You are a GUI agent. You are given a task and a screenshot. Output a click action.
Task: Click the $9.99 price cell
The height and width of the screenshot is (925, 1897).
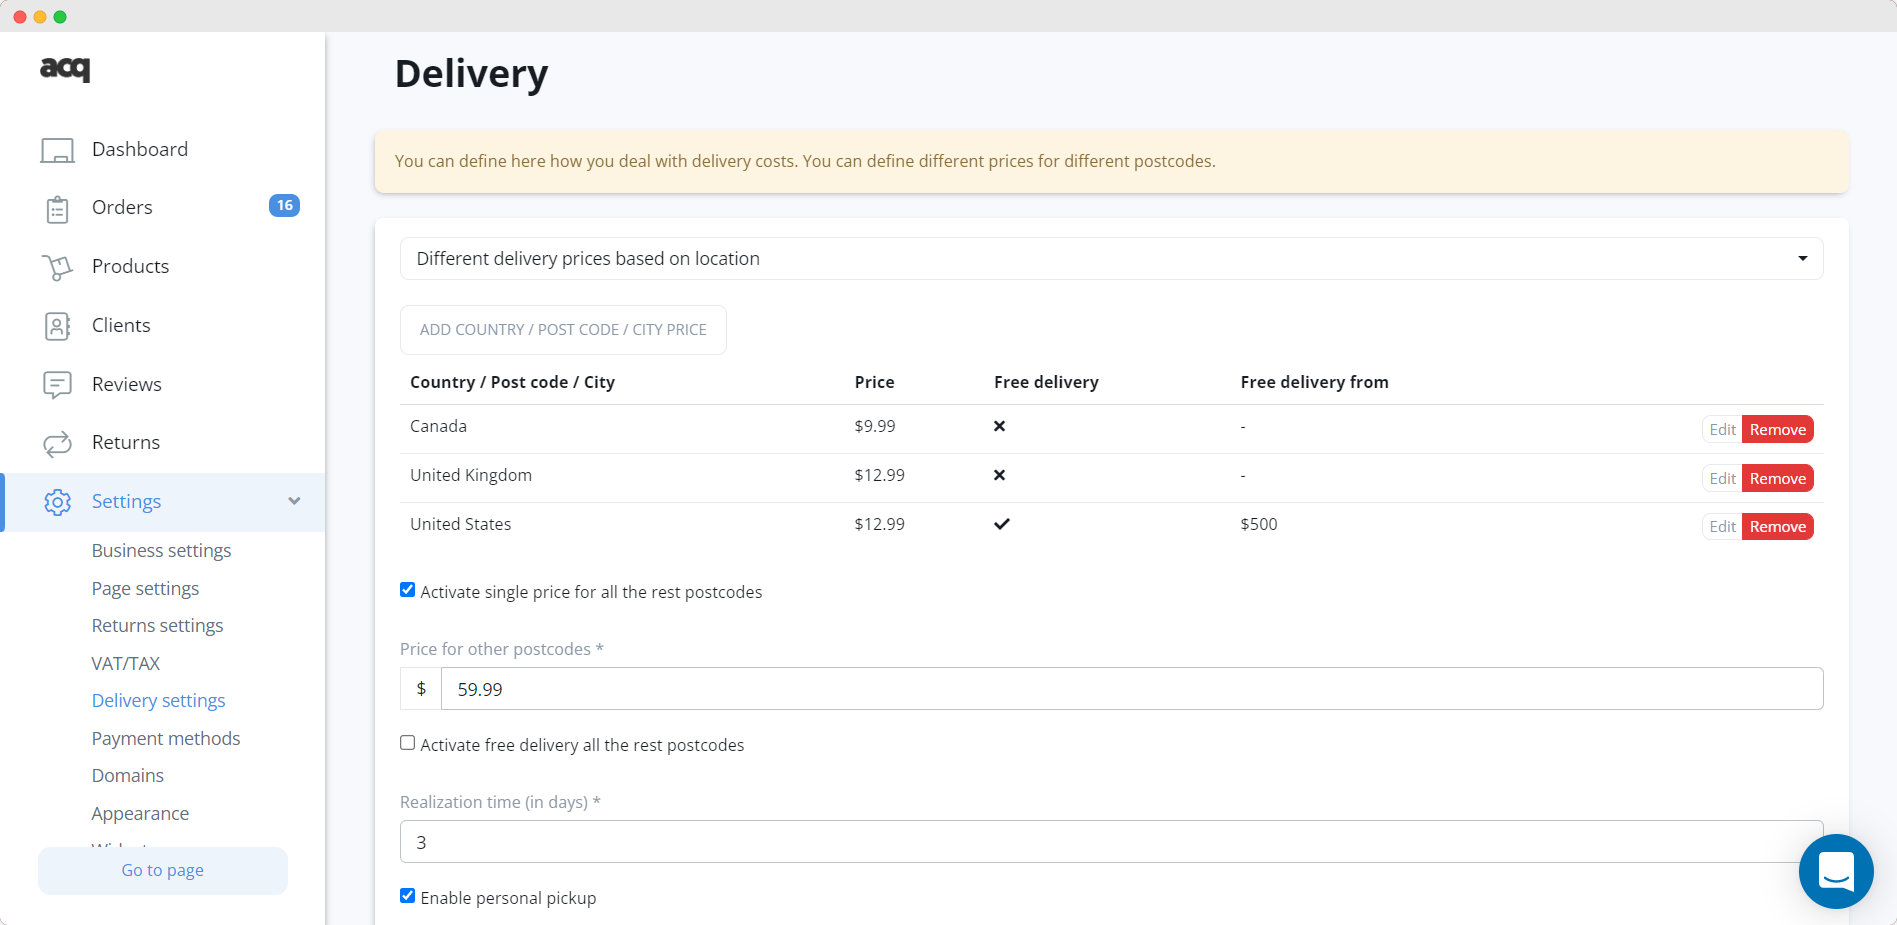(x=875, y=426)
